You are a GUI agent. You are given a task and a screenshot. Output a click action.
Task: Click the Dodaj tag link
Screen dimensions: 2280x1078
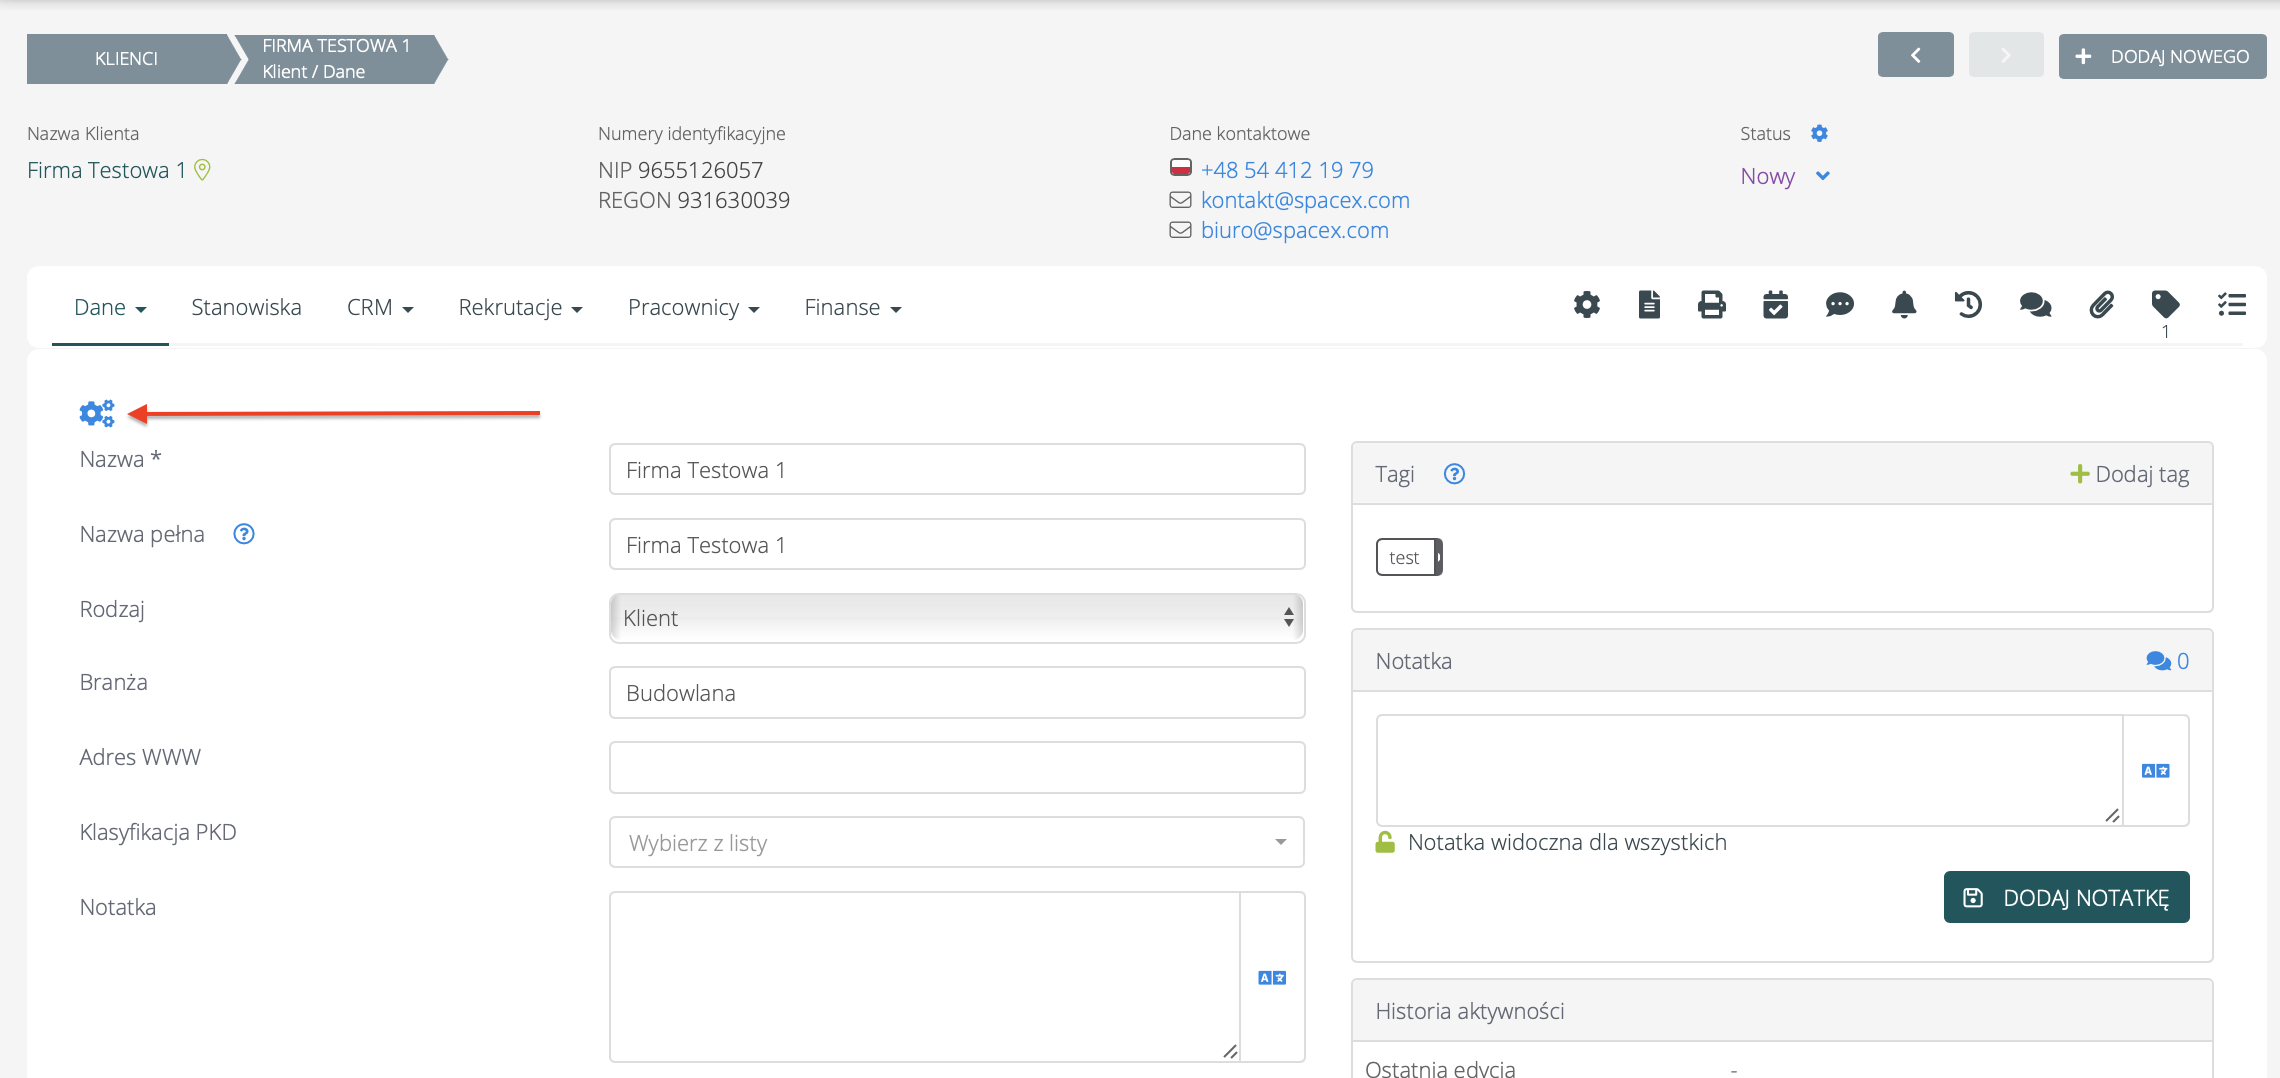[2130, 474]
